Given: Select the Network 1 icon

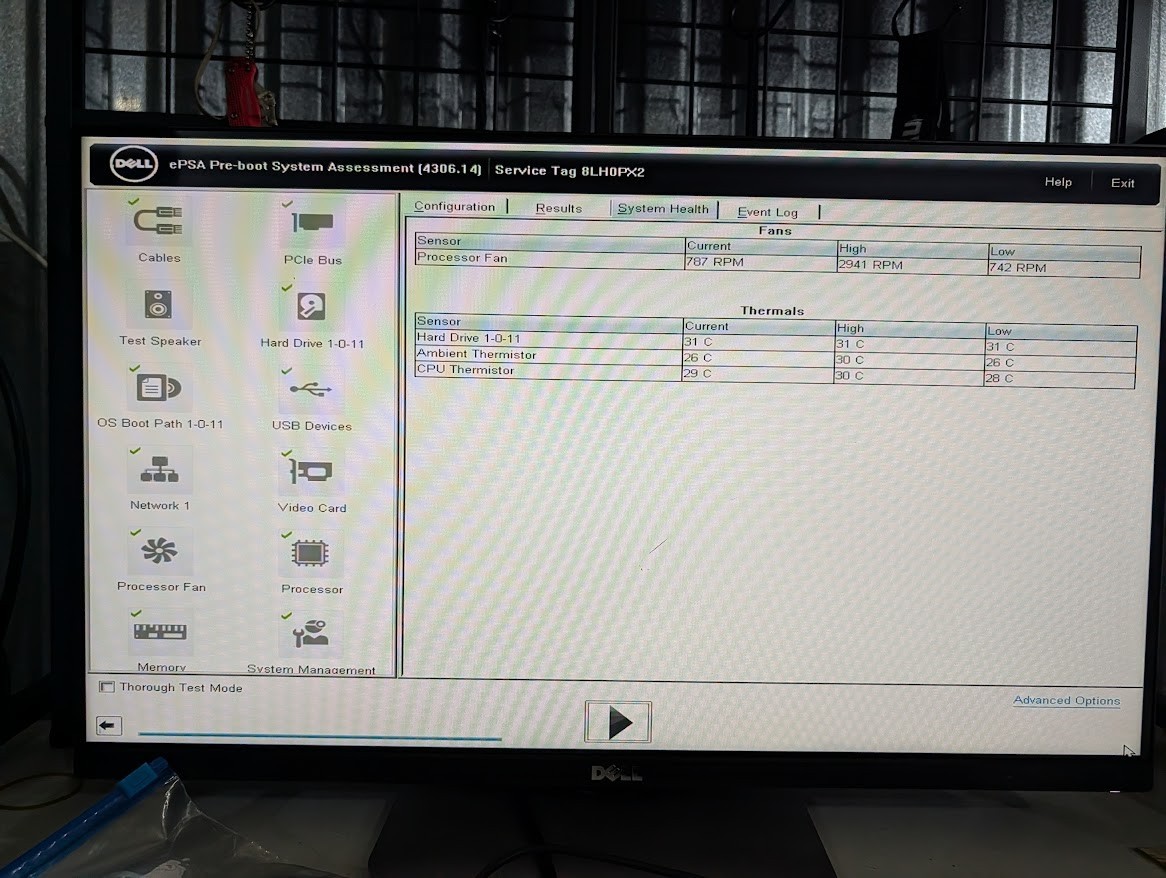Looking at the screenshot, I should (159, 470).
